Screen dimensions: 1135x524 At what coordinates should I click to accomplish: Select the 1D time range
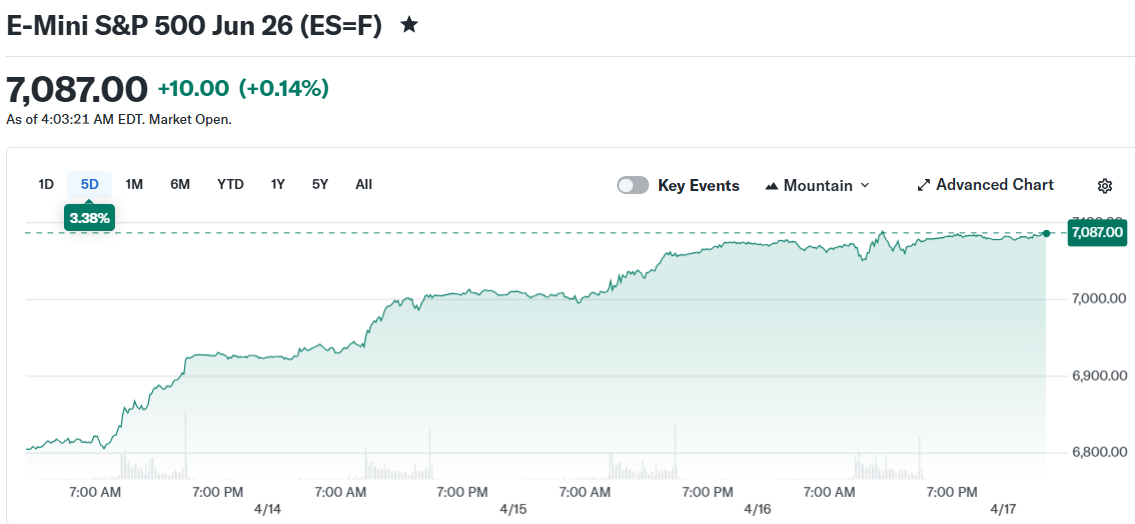[46, 185]
